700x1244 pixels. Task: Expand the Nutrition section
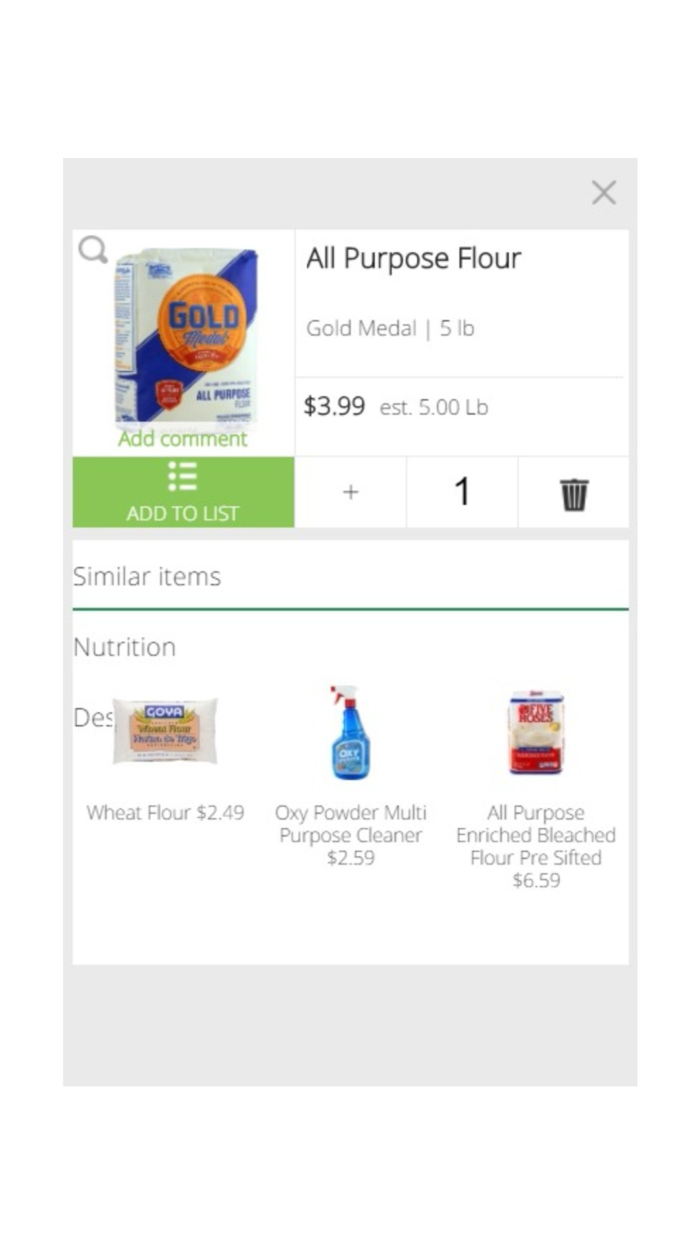pos(124,647)
